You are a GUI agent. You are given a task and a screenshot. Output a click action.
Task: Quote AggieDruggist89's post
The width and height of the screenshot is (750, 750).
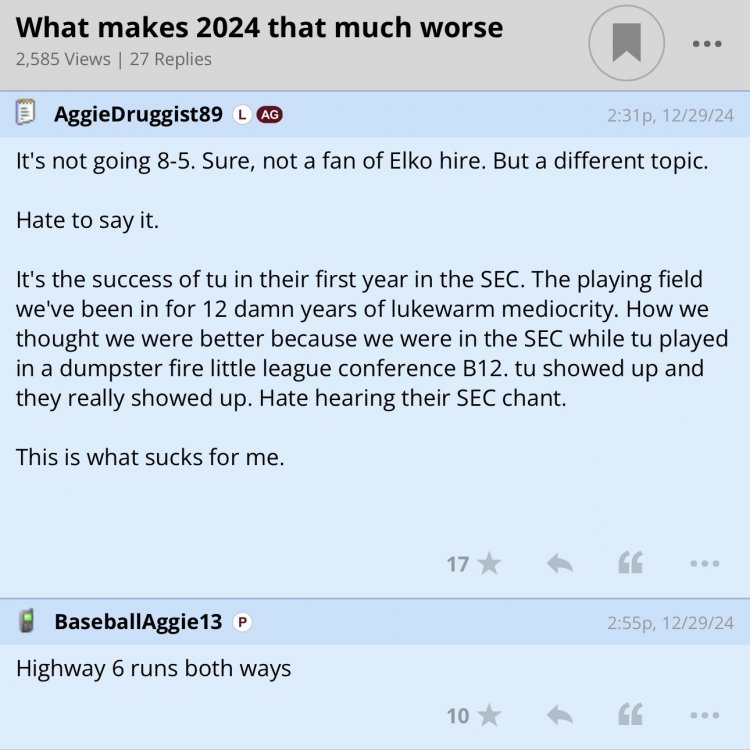tap(630, 564)
